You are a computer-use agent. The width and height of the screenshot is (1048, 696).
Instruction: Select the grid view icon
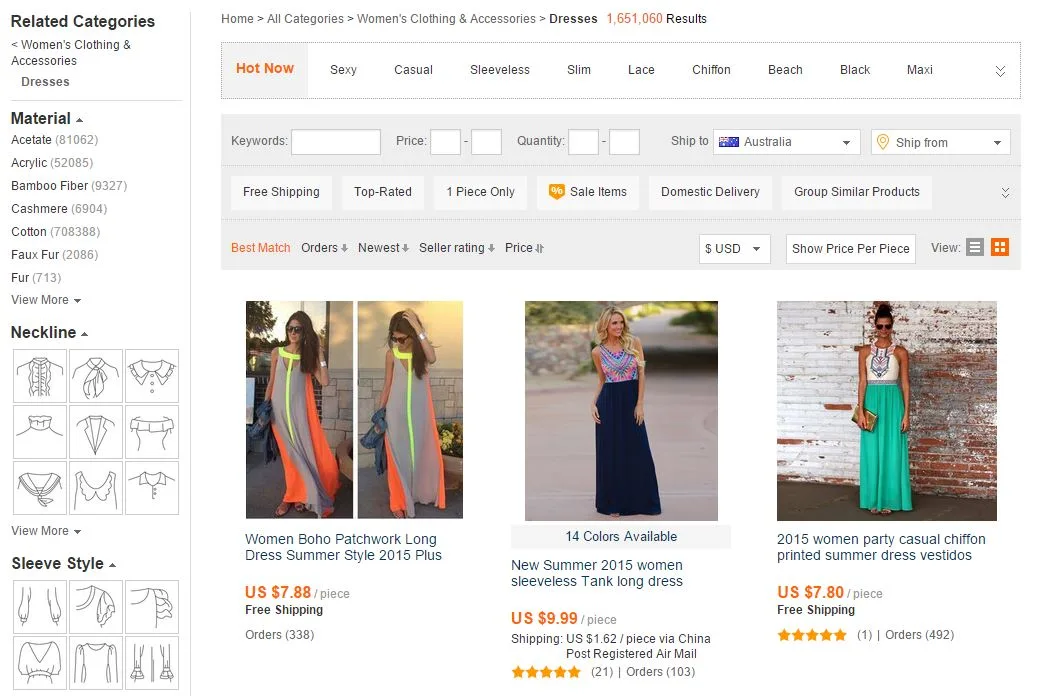click(999, 246)
